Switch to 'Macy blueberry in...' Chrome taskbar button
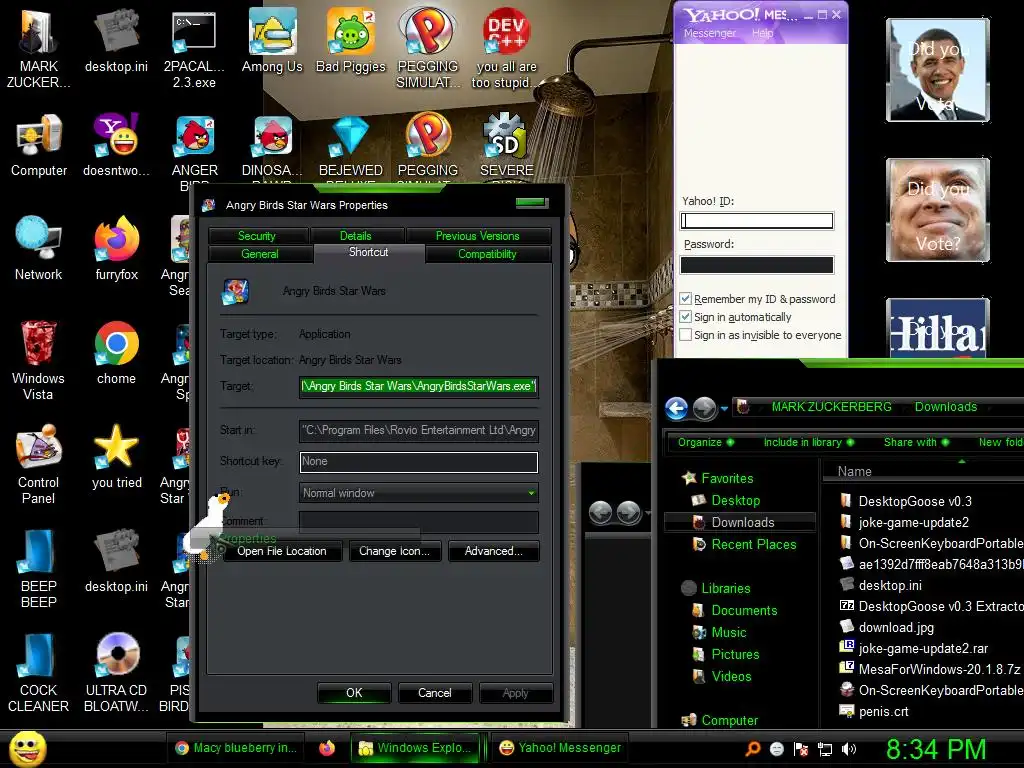The width and height of the screenshot is (1024, 768). pyautogui.click(x=236, y=748)
